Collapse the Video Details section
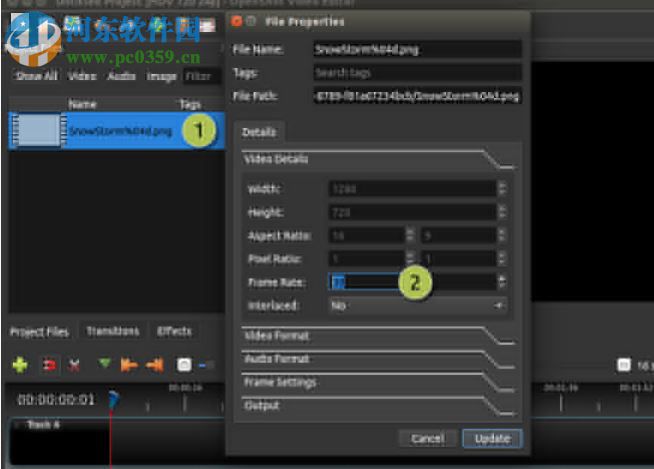The image size is (654, 469). 379,159
